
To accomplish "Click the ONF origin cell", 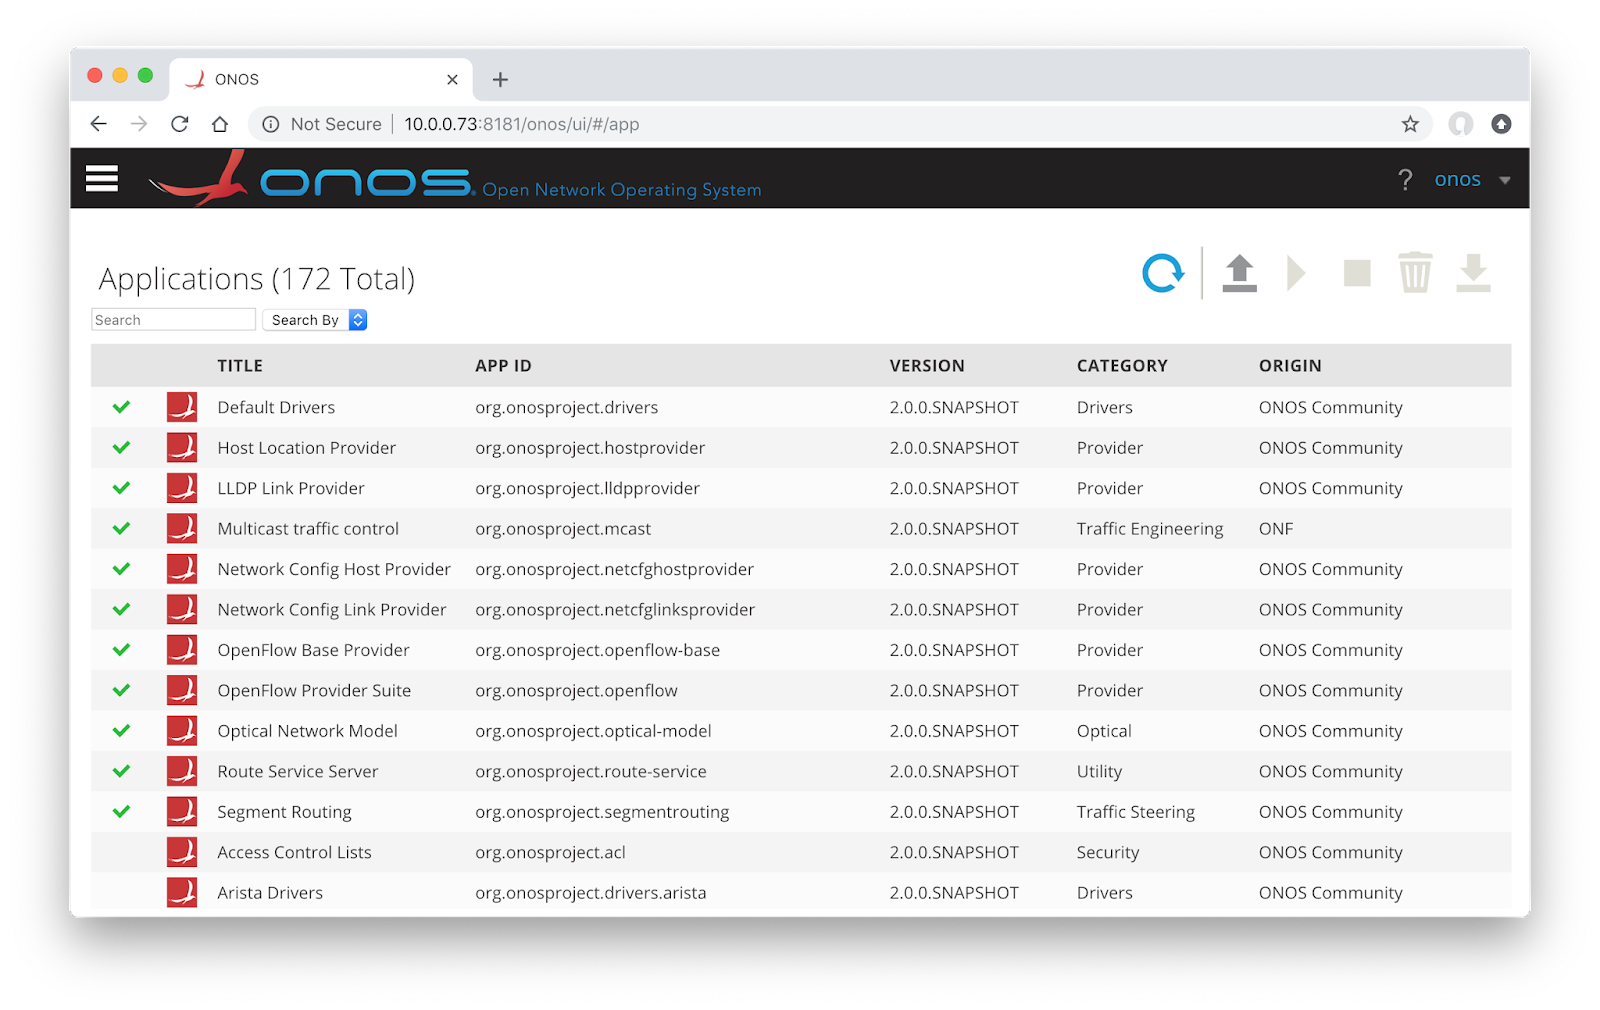I will coord(1276,529).
